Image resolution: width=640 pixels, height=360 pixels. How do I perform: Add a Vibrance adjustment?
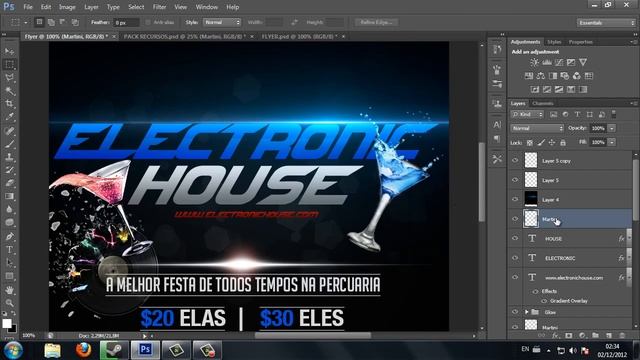coord(583,62)
